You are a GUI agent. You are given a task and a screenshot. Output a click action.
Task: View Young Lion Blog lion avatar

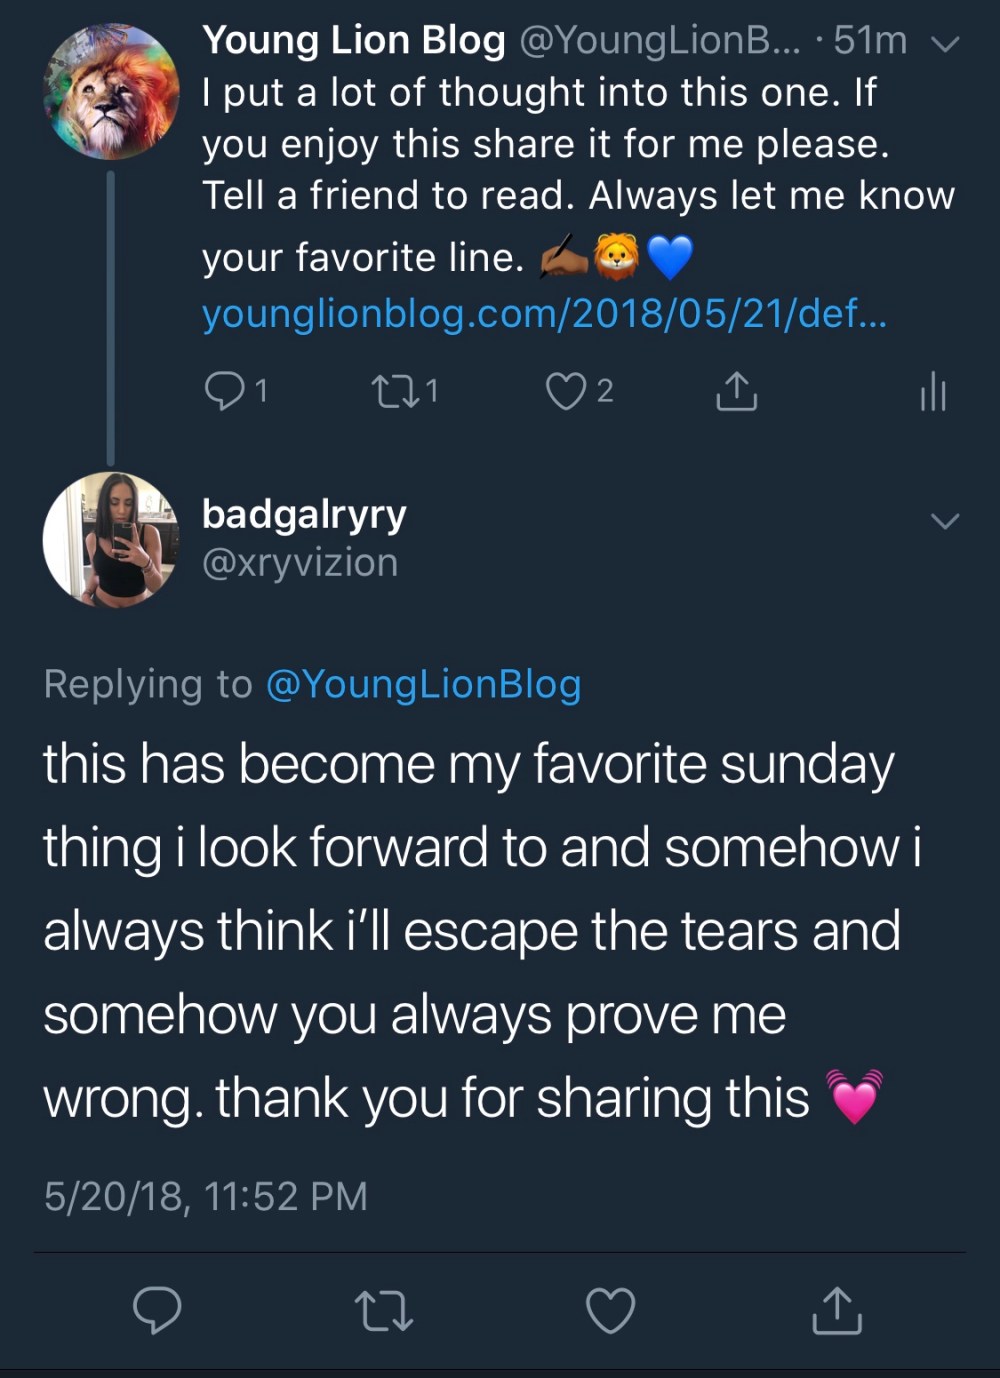[x=111, y=93]
